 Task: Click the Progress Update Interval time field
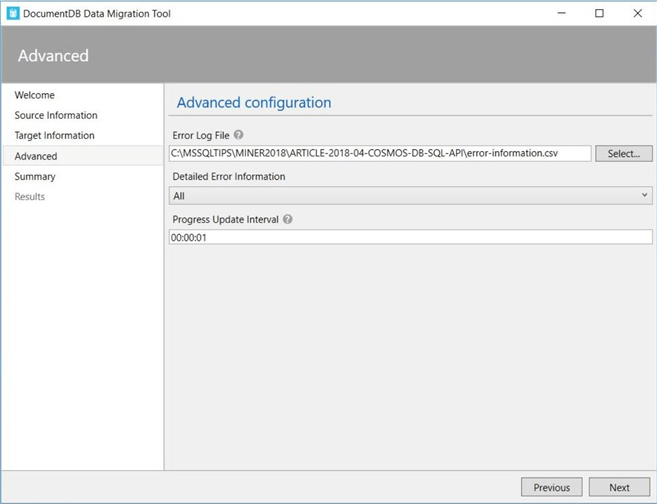tap(411, 237)
